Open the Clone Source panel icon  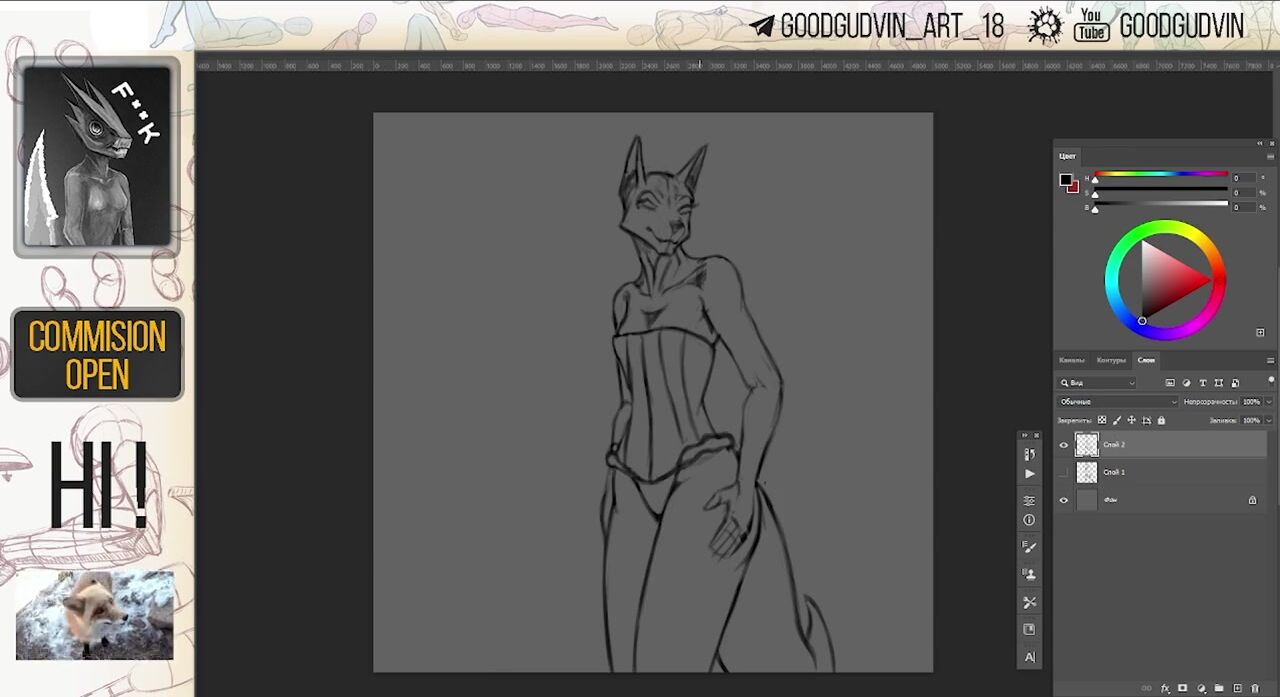1029,574
